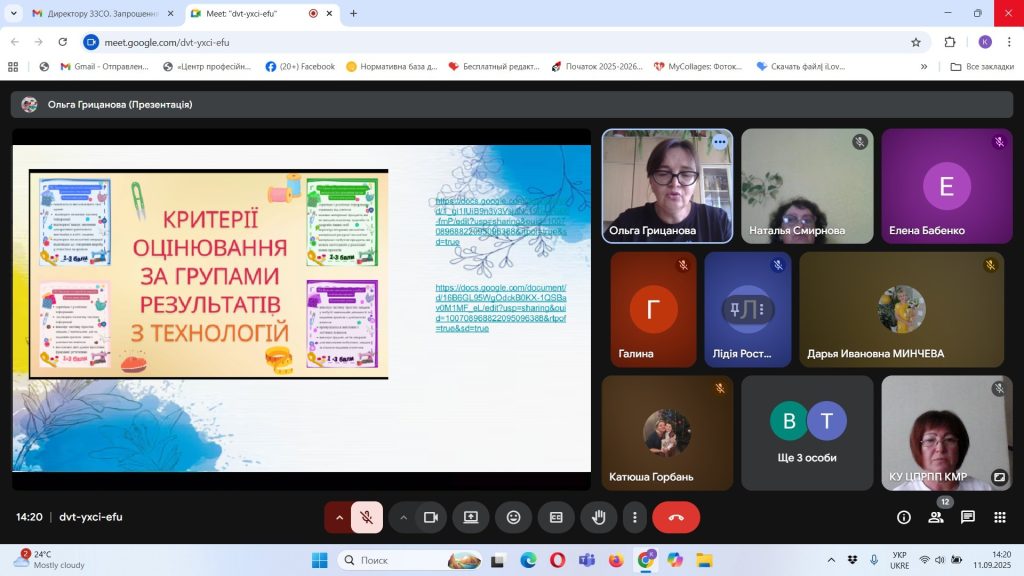1024x576 pixels.
Task: Open the emoji reactions icon
Action: click(514, 517)
